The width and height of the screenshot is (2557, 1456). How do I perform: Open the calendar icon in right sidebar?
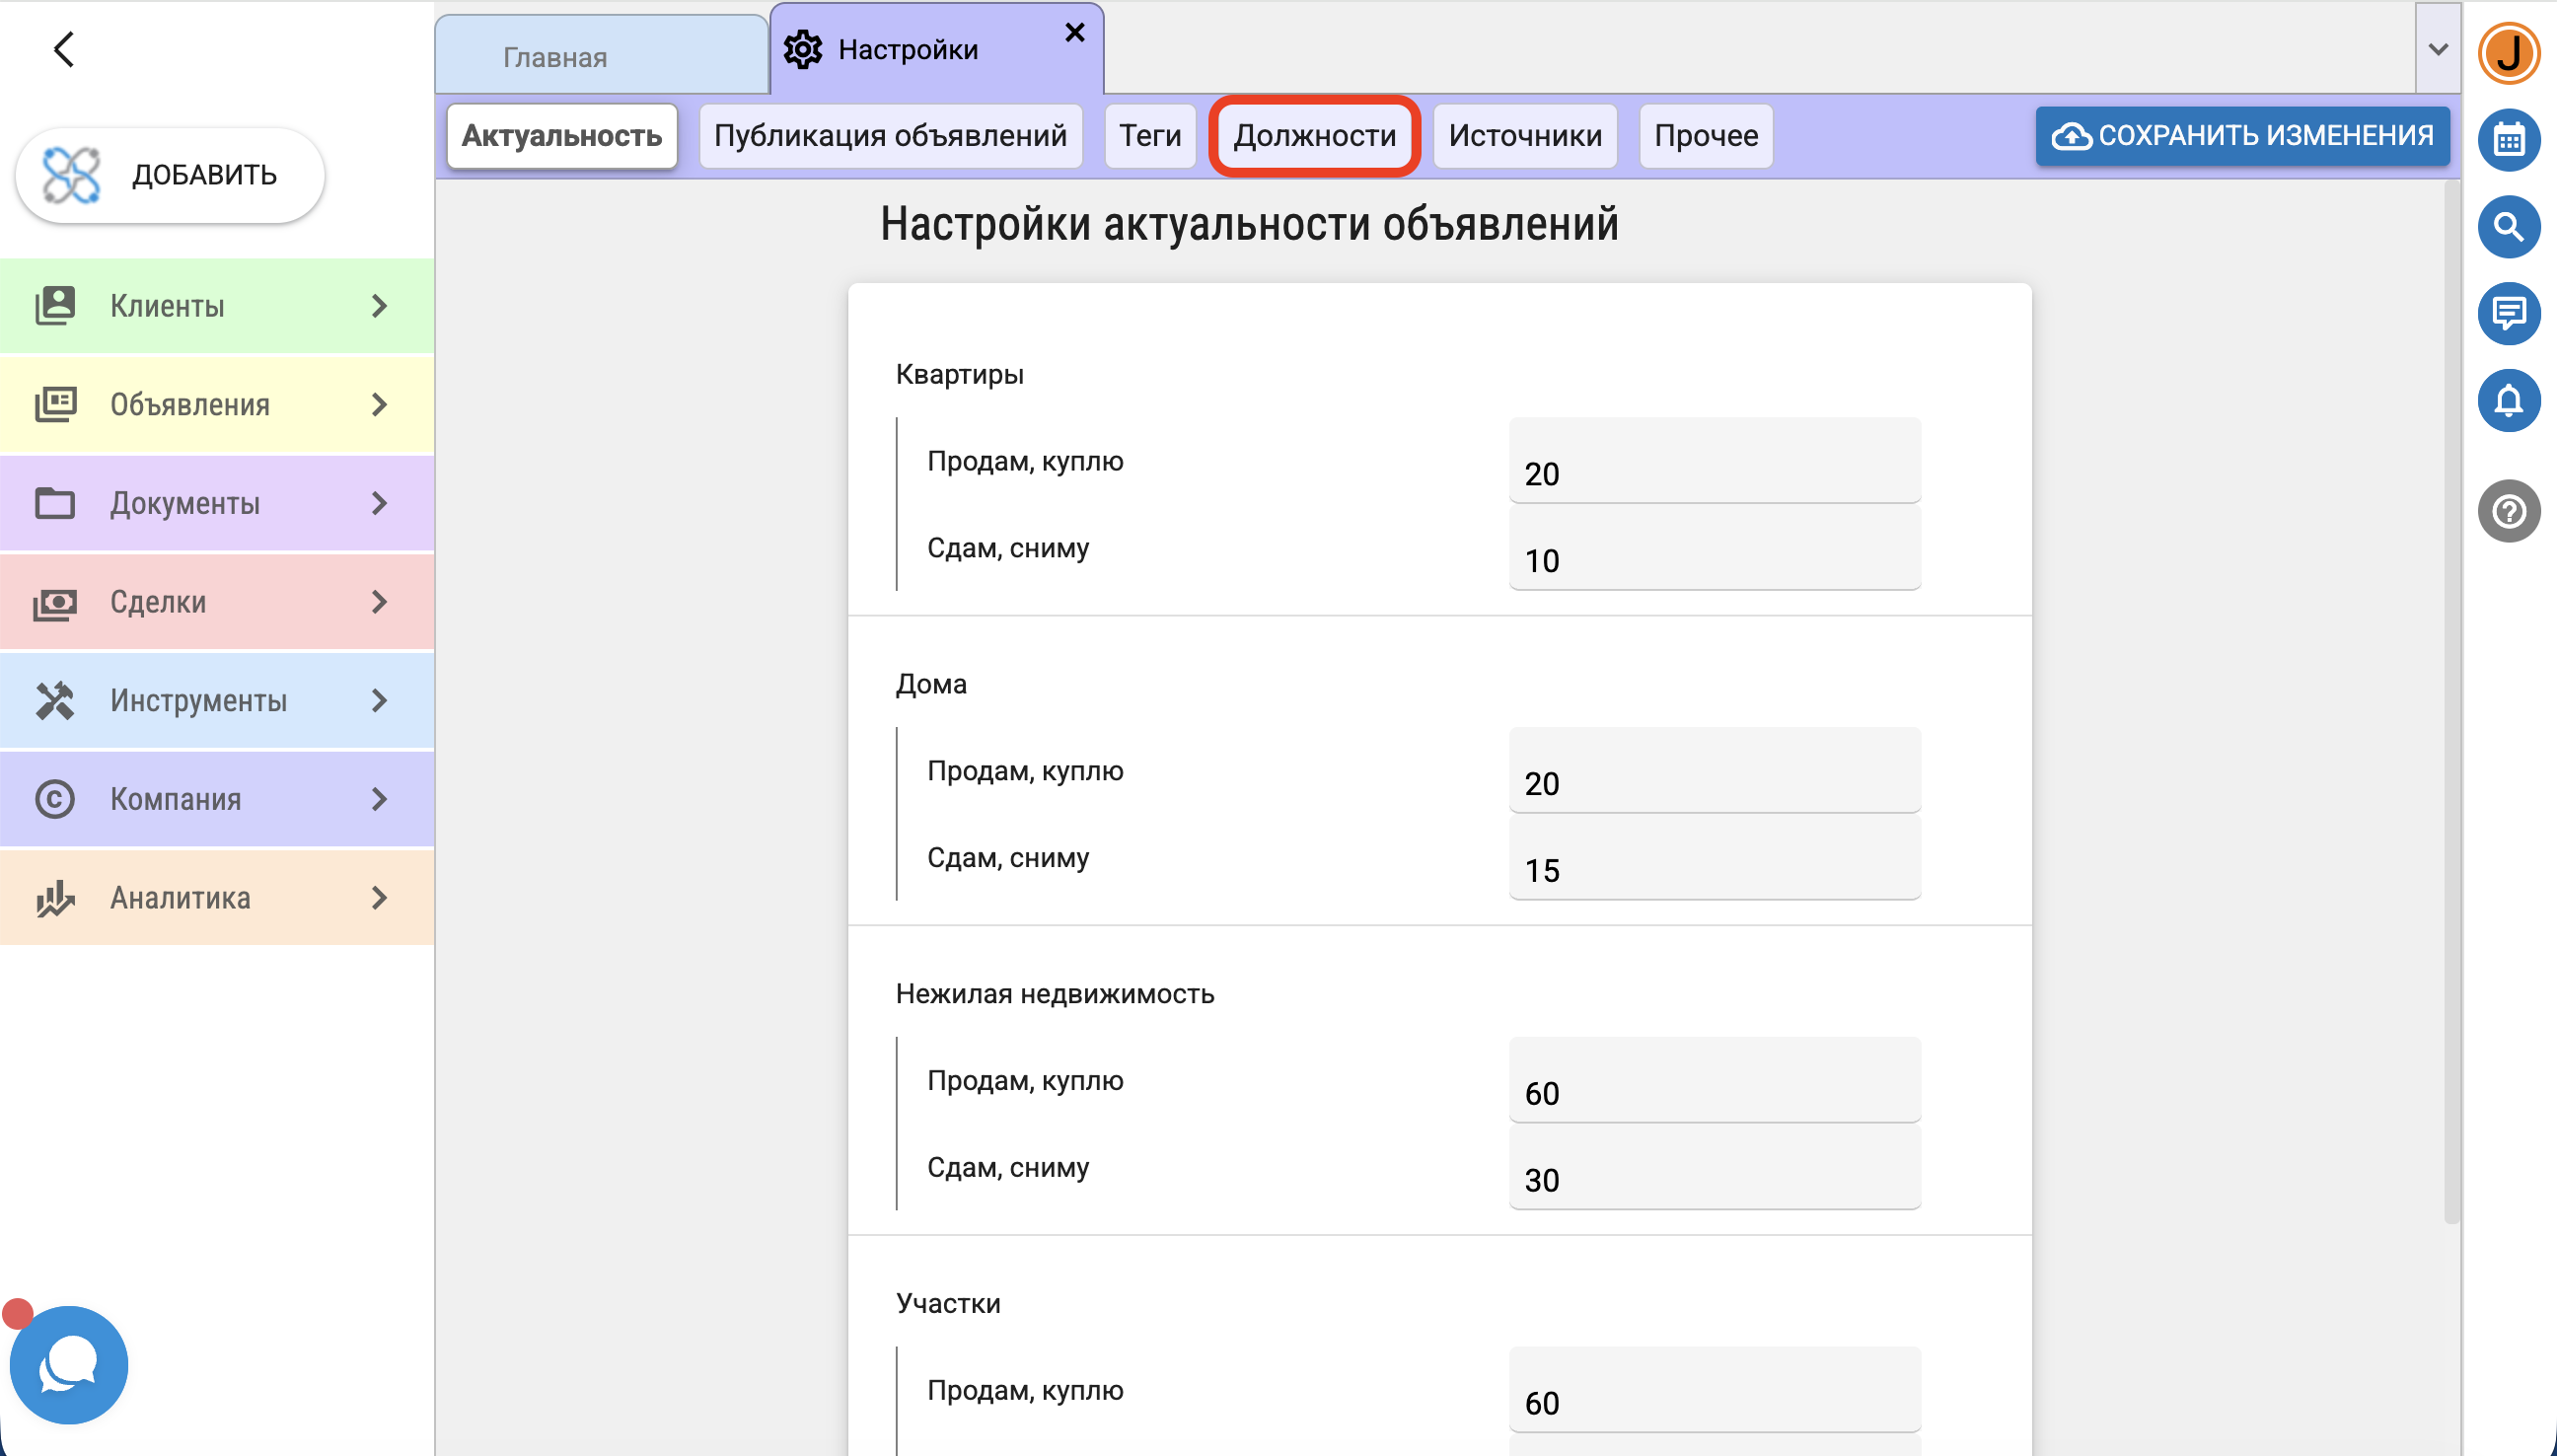click(2508, 140)
